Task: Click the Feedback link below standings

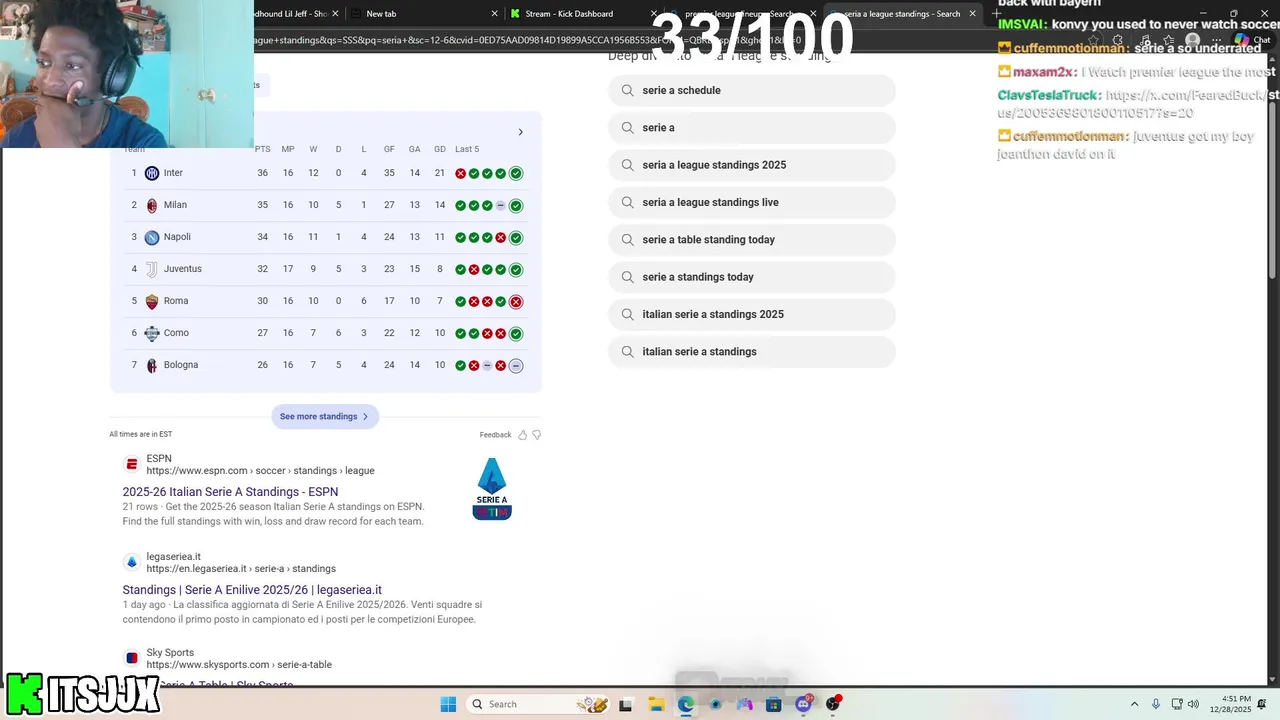Action: [x=495, y=435]
